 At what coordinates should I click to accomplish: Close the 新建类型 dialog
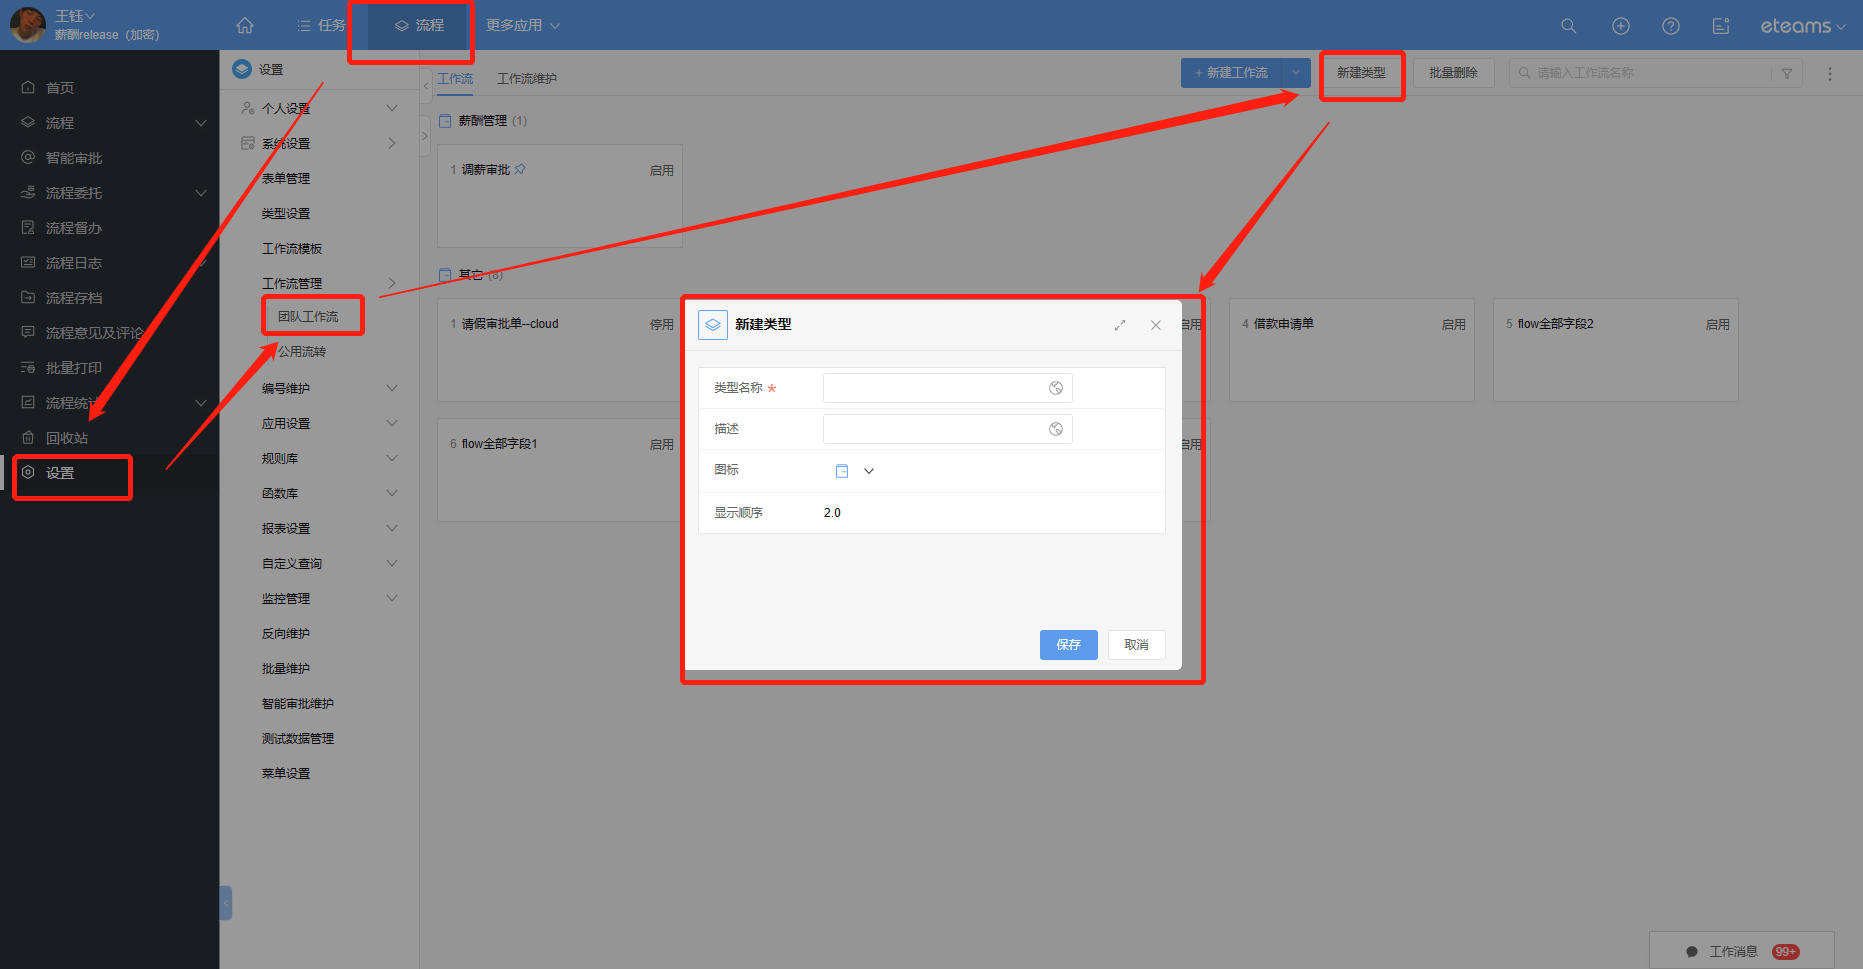click(x=1156, y=325)
